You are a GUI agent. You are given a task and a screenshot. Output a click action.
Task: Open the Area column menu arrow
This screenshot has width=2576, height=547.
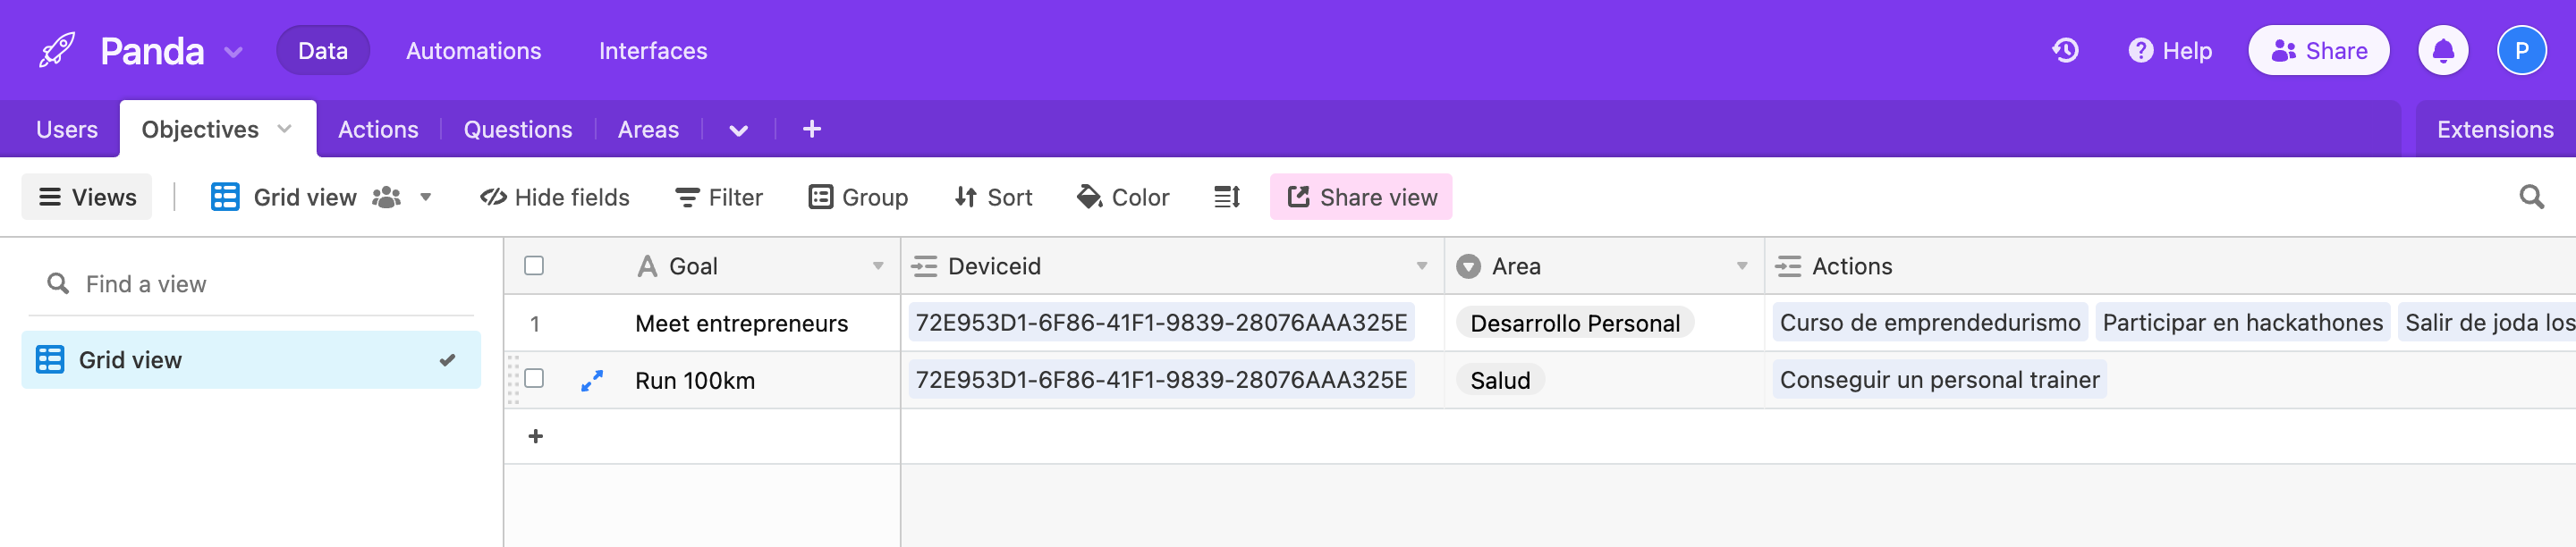[1741, 266]
